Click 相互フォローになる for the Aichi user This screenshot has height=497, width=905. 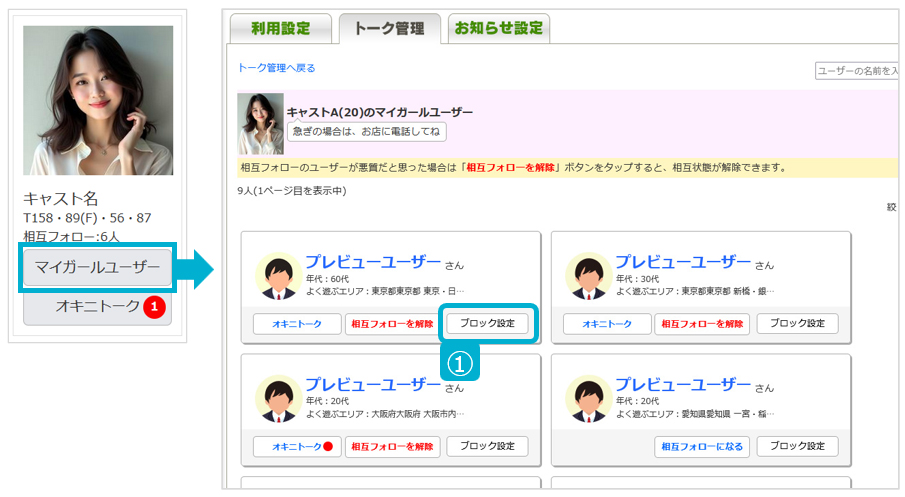[x=699, y=446]
